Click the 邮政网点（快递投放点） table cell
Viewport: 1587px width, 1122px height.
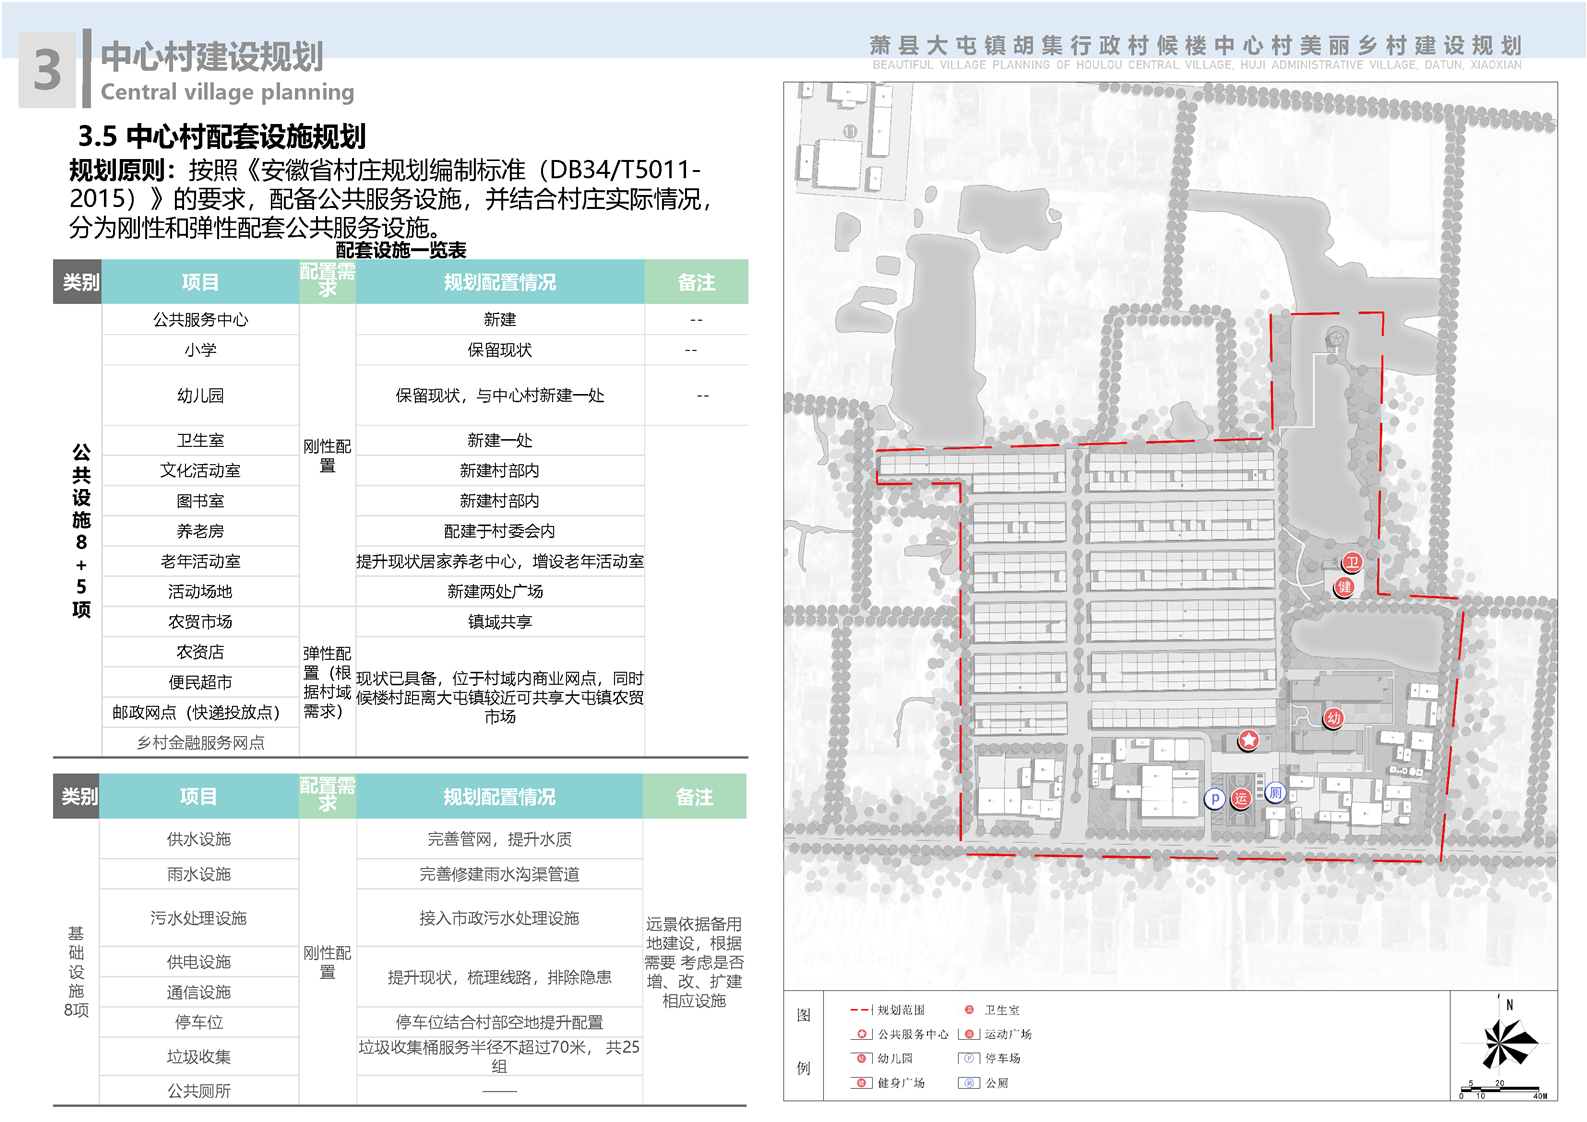196,713
